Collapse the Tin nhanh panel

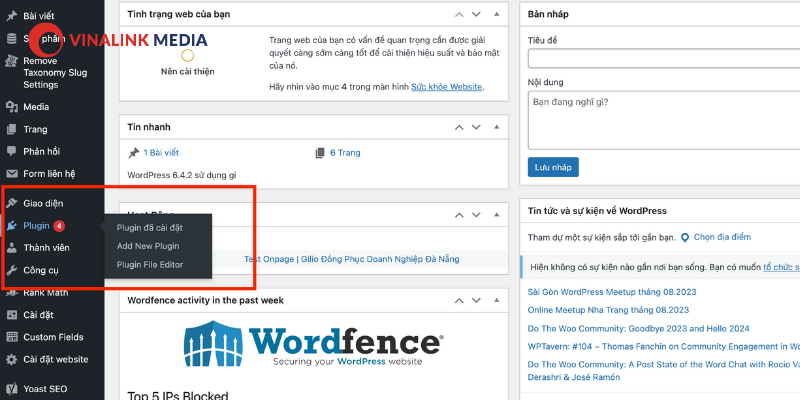(496, 127)
